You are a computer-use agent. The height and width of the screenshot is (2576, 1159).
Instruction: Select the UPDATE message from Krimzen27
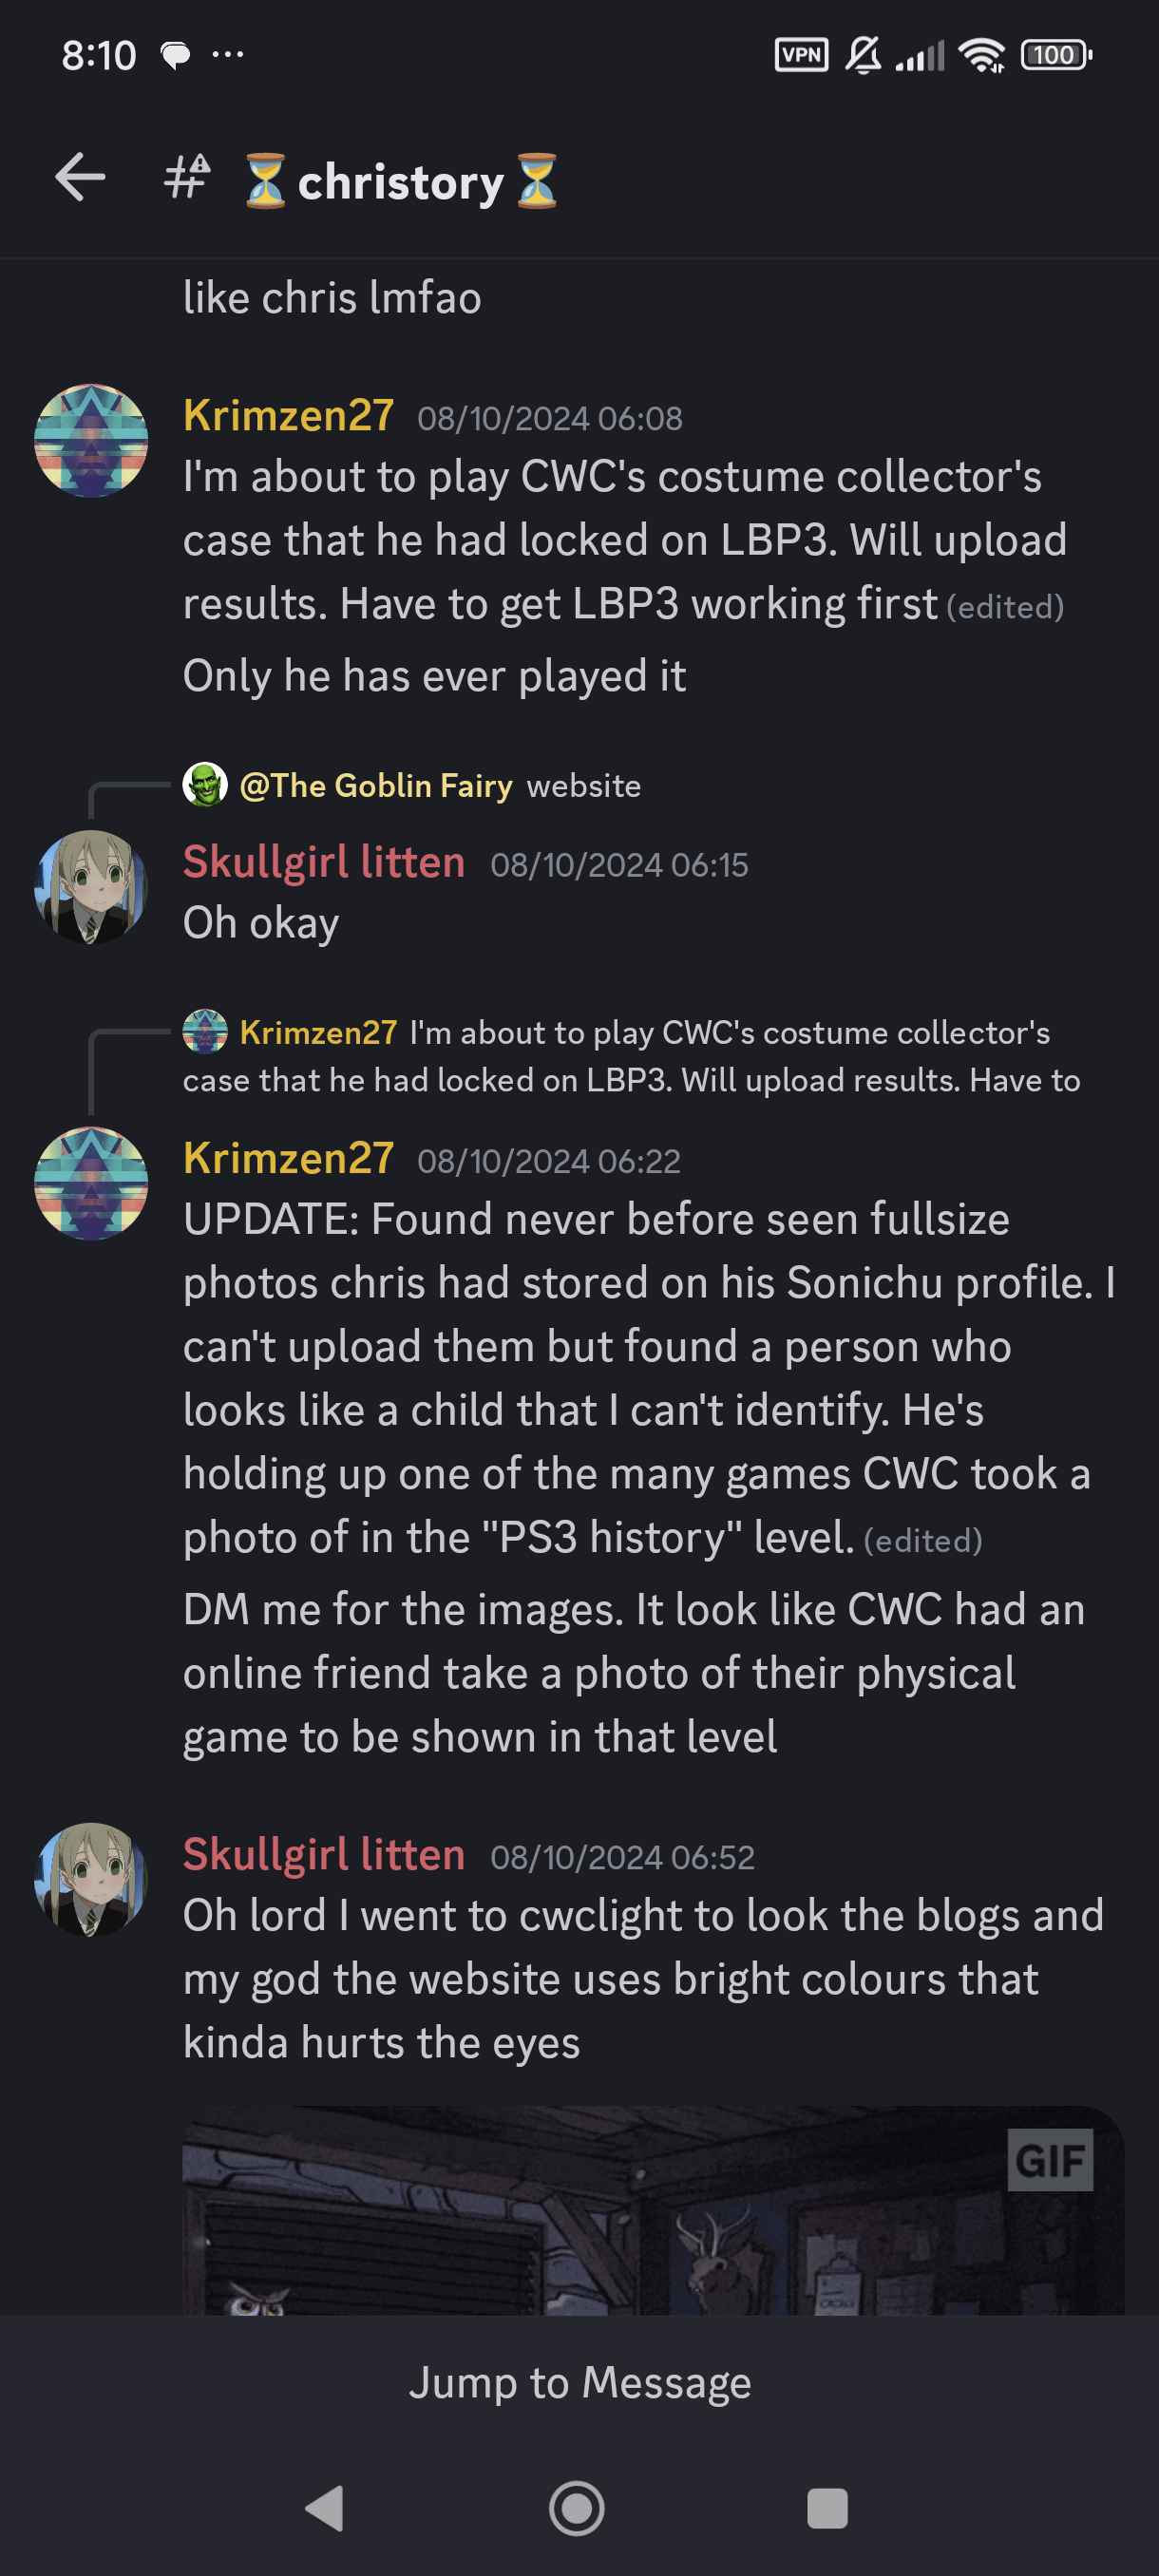[x=648, y=1378]
